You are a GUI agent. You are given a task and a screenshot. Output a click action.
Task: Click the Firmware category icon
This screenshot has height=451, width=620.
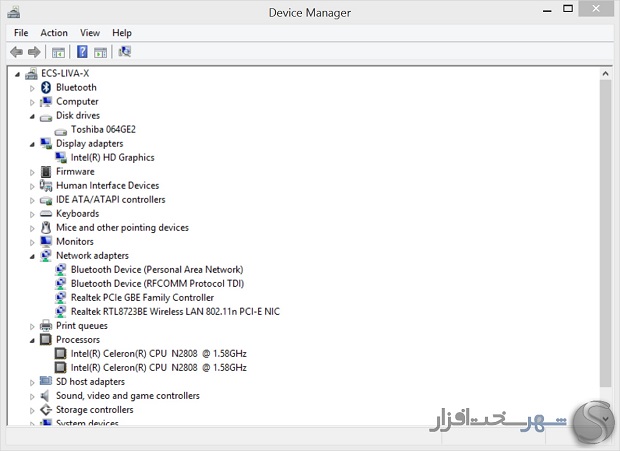coord(46,172)
